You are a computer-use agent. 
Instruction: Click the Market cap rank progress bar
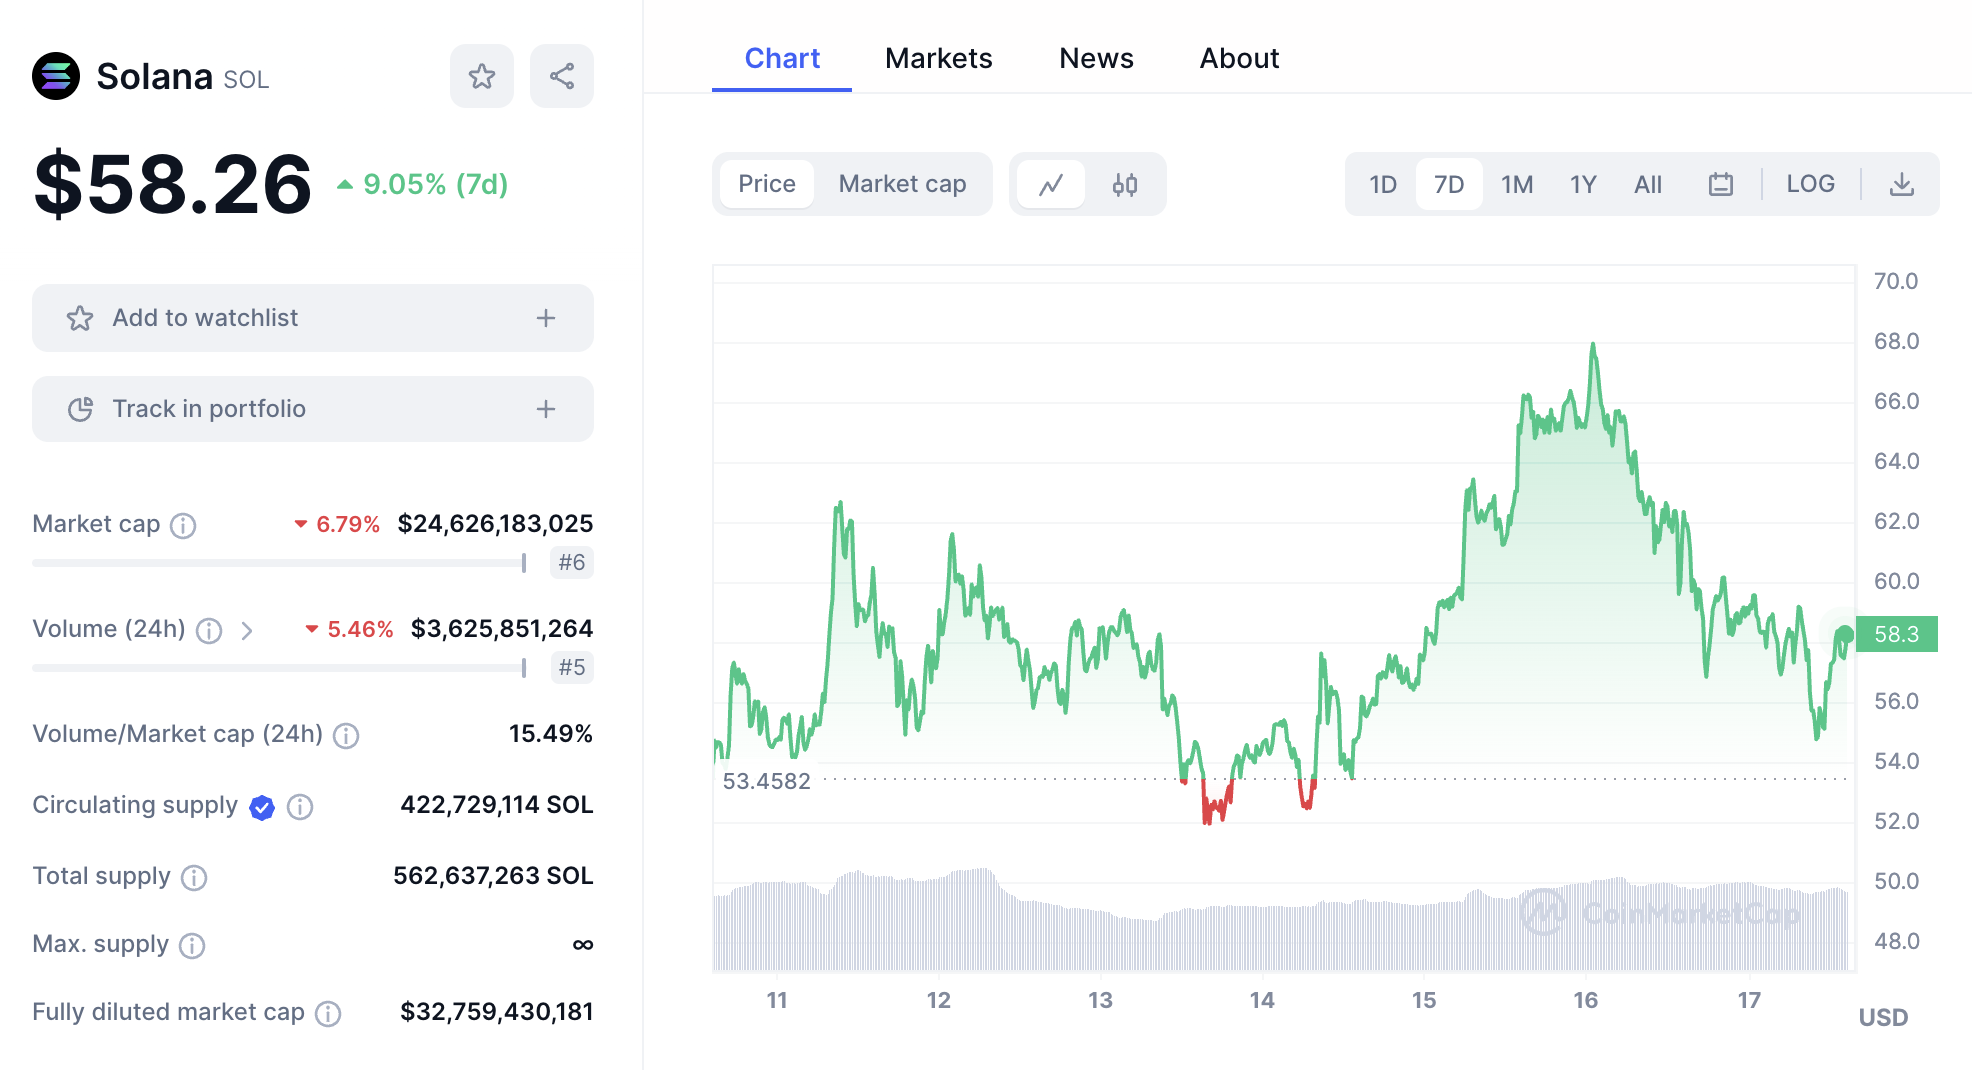279,563
